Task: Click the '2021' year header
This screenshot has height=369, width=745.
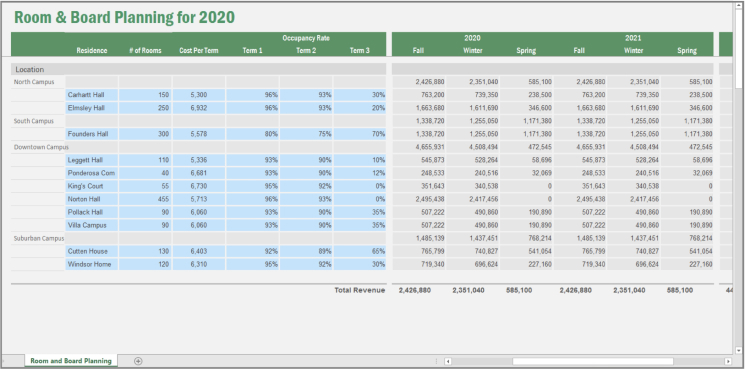Action: point(633,38)
